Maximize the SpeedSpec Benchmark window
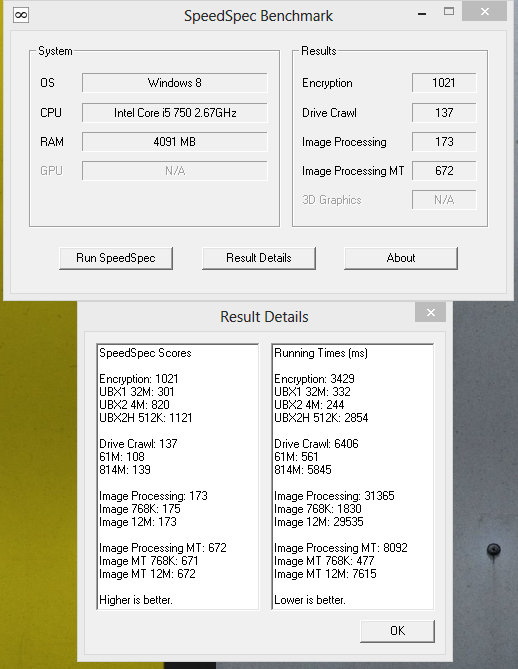Viewport: 518px width, 669px height. 449,12
